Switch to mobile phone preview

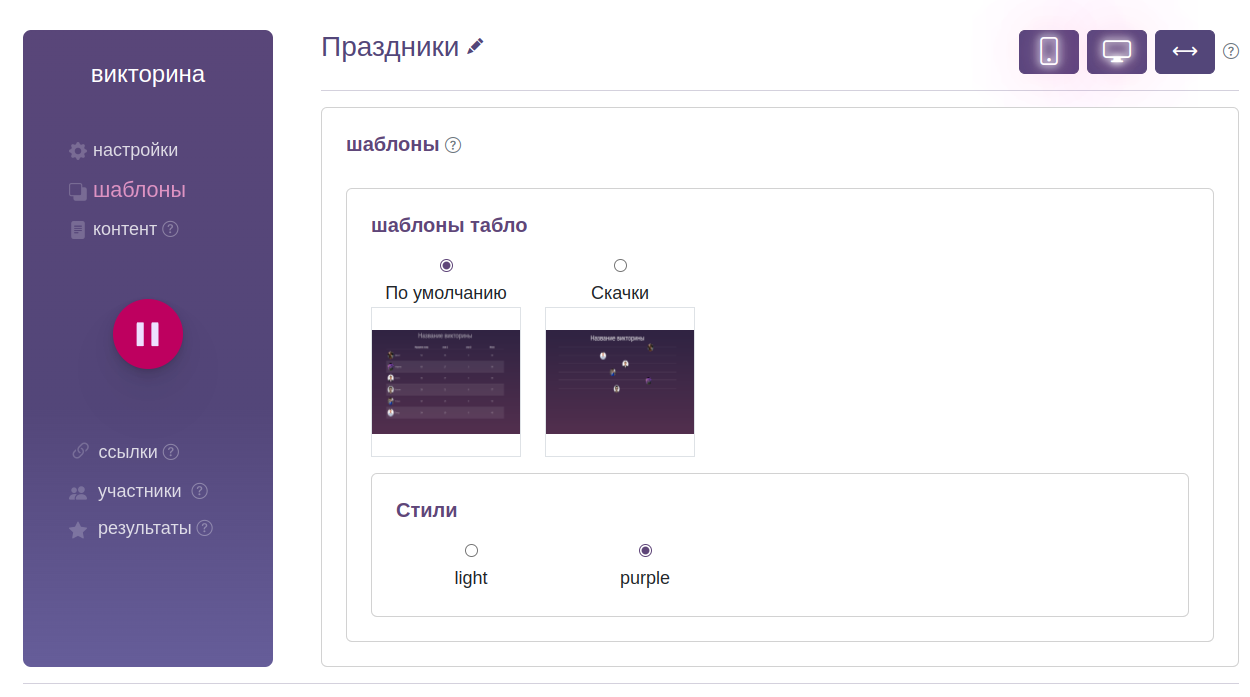coord(1049,52)
